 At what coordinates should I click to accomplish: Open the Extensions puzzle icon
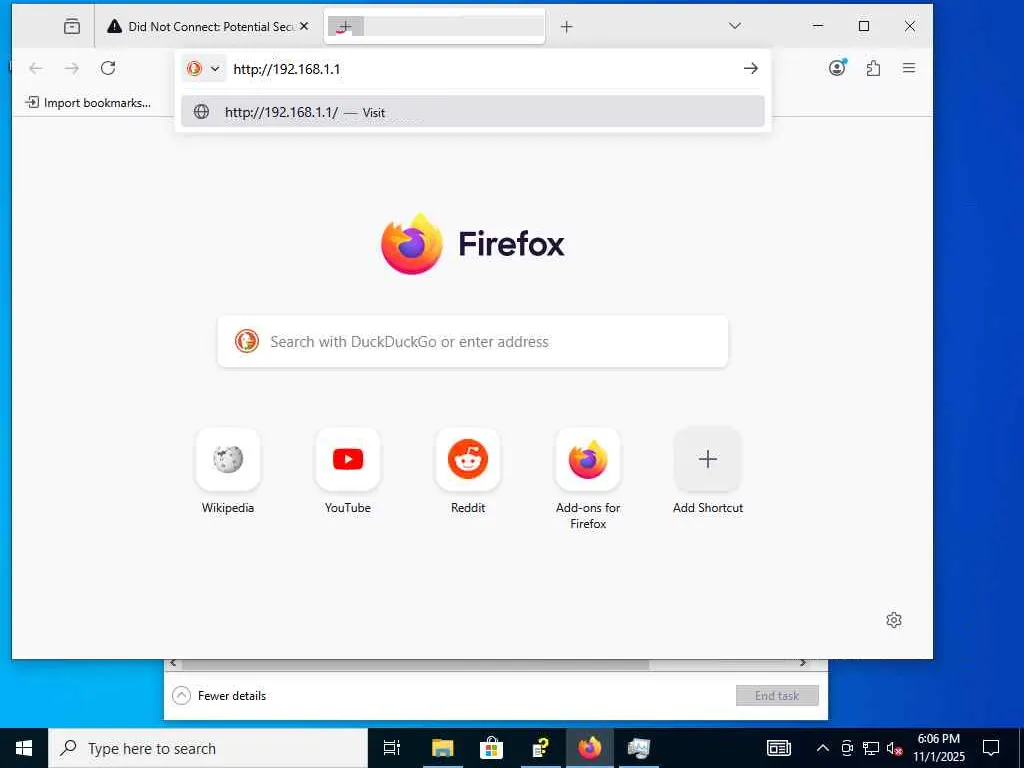(873, 68)
